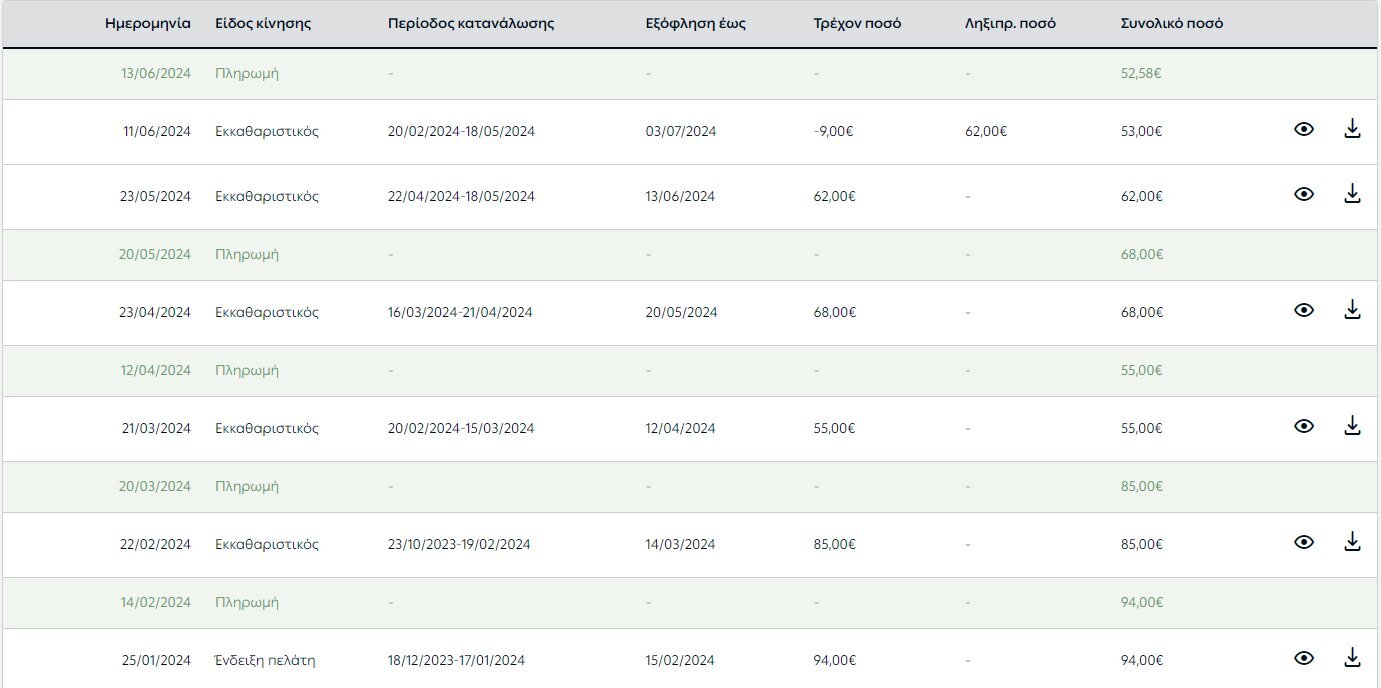Screen dimensions: 1381x688
Task: Click the Ληξιπρ. ποσό column header
Action: tap(1010, 23)
